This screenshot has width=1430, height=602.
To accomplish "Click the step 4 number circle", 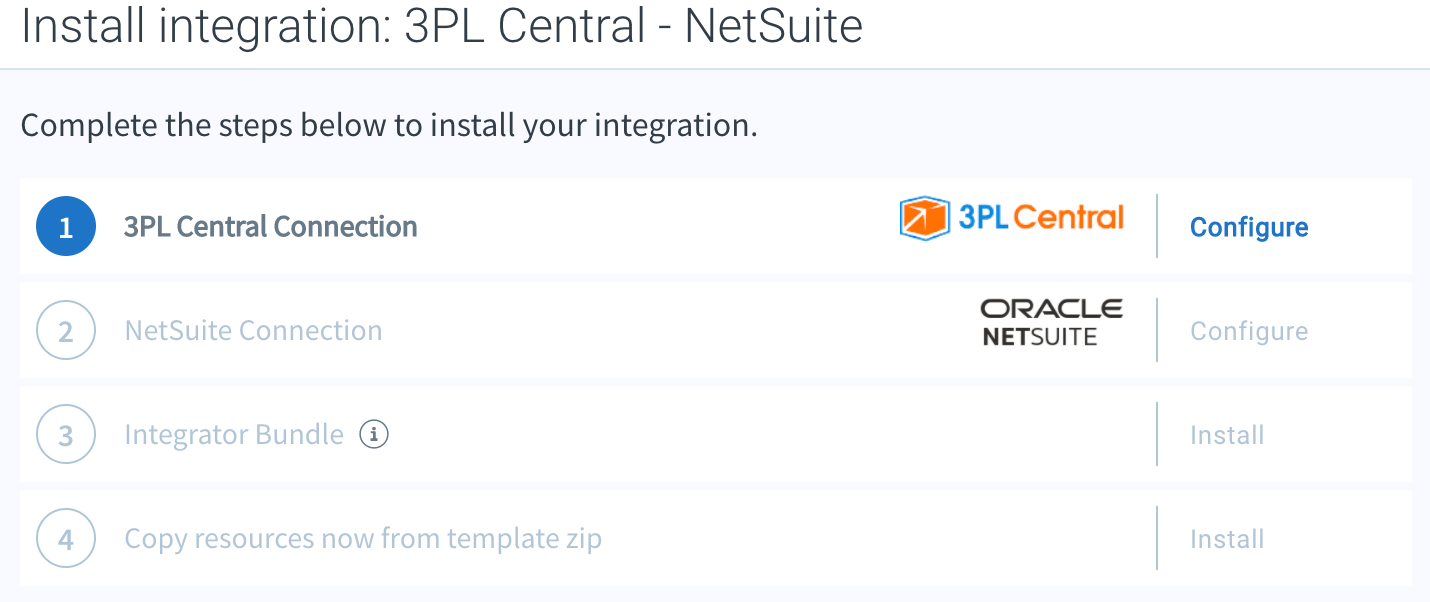I will (x=66, y=539).
